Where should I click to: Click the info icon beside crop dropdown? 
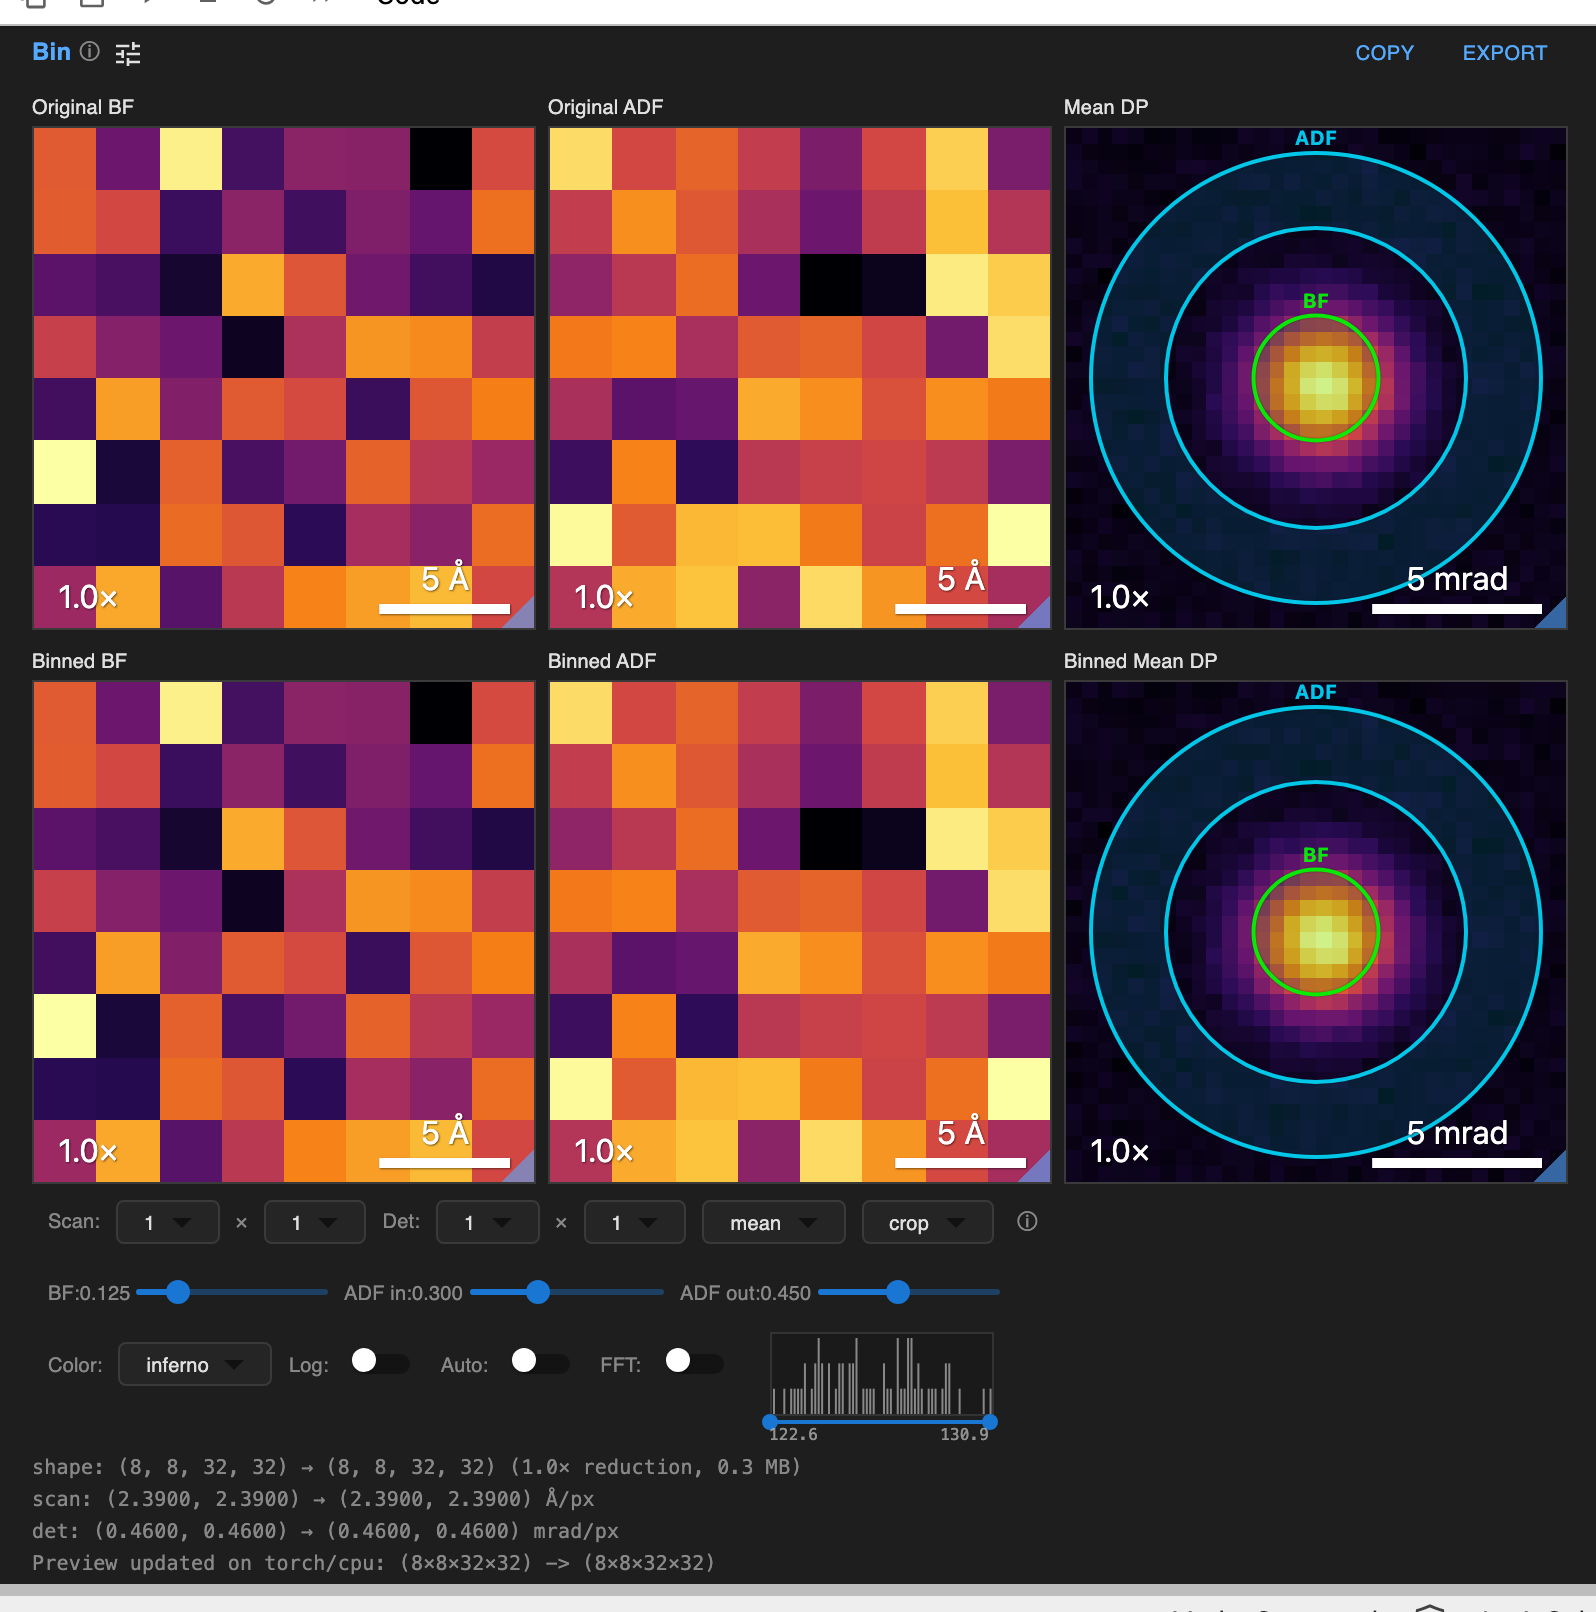[1027, 1221]
